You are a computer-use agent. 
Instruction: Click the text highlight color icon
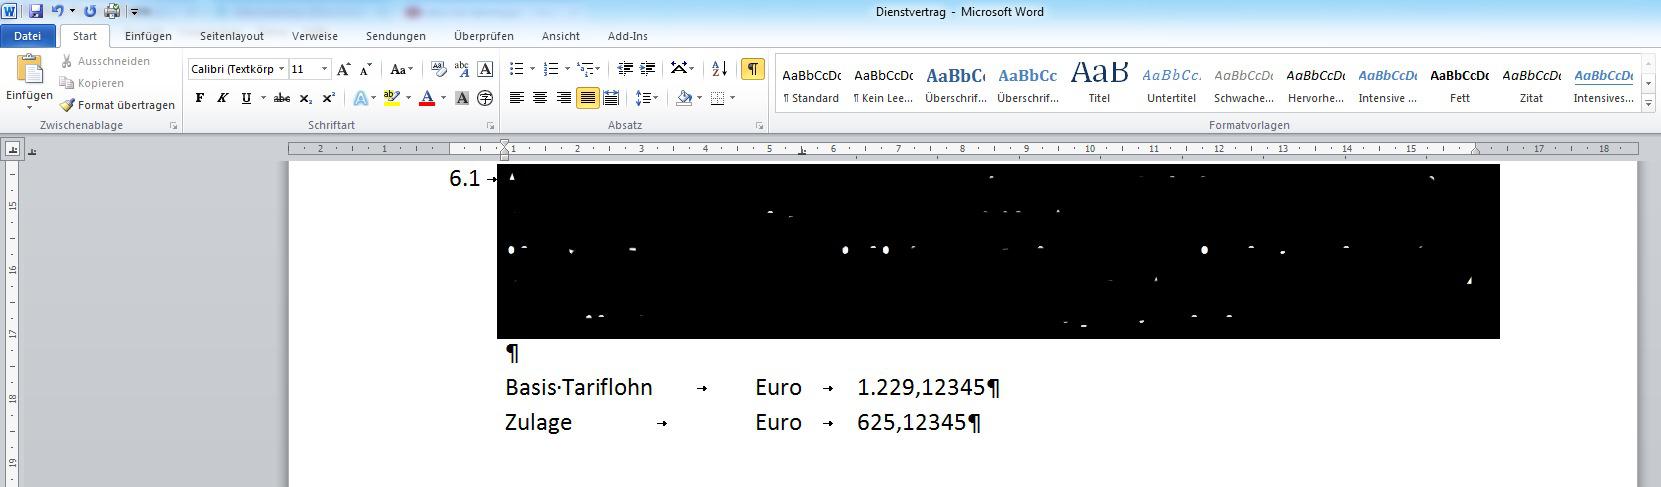pyautogui.click(x=391, y=98)
